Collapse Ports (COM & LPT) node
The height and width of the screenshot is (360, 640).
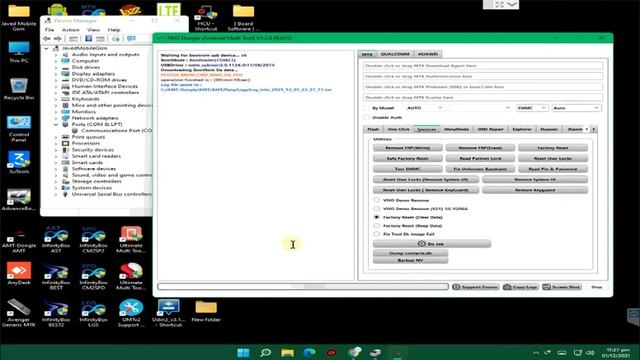[x=56, y=124]
